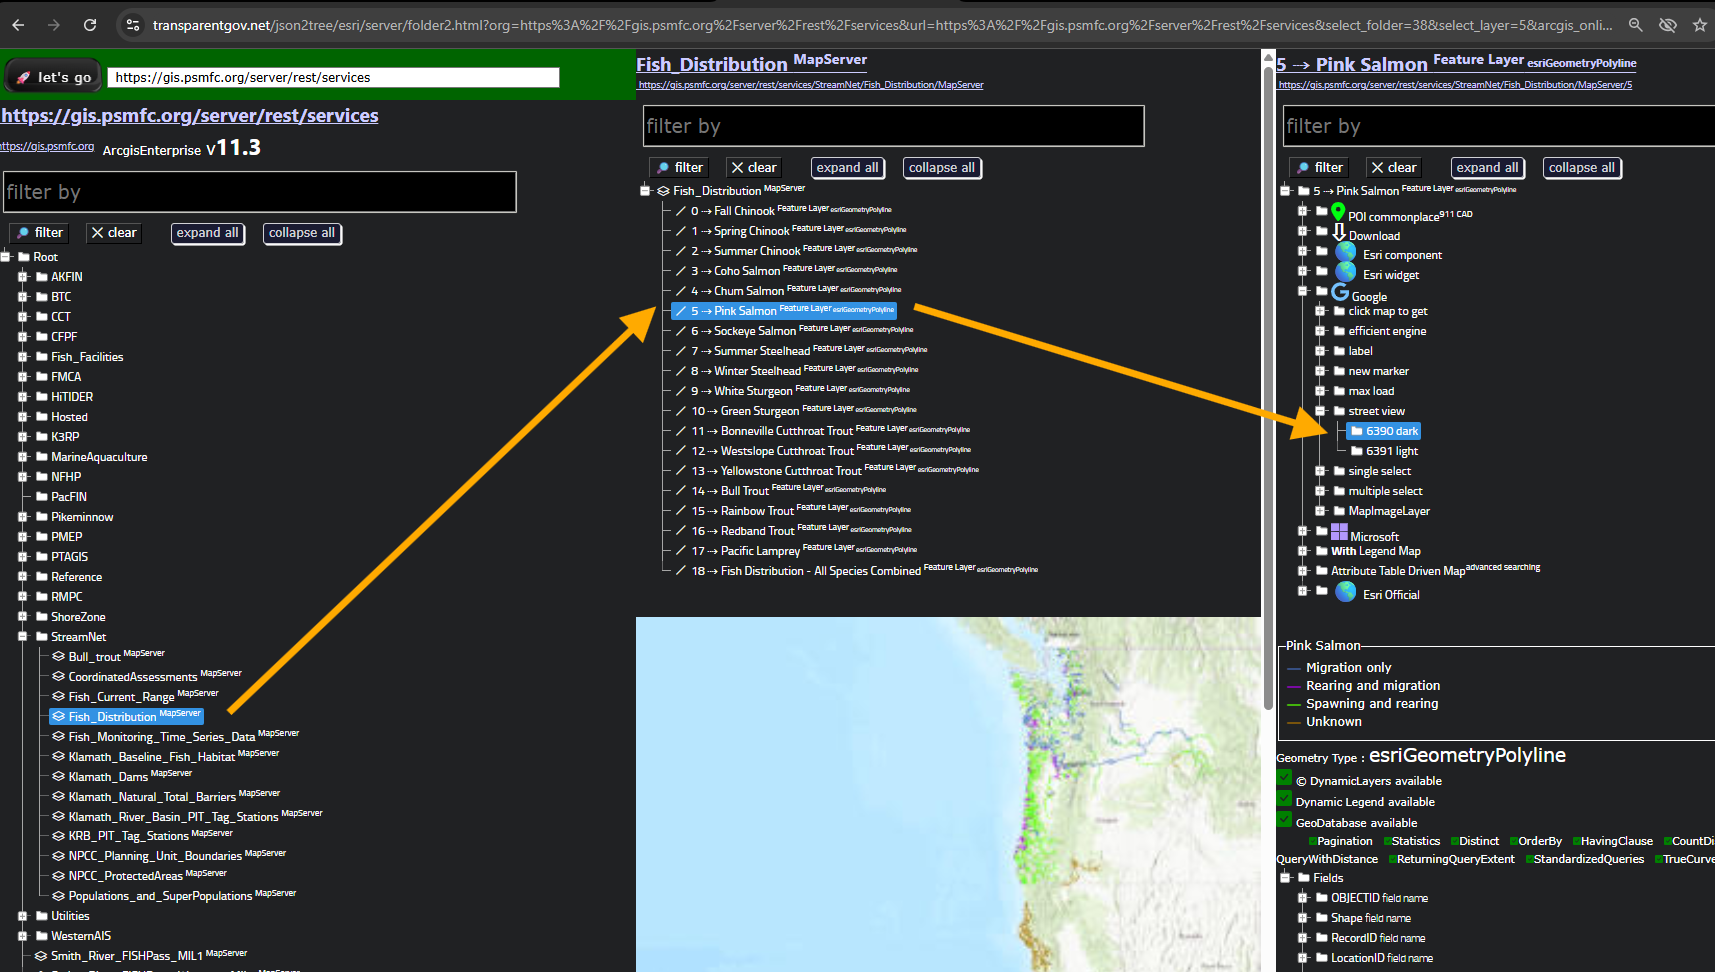Screen dimensions: 1715x972
Task: Click the Download arrow icon
Action: point(1339,232)
